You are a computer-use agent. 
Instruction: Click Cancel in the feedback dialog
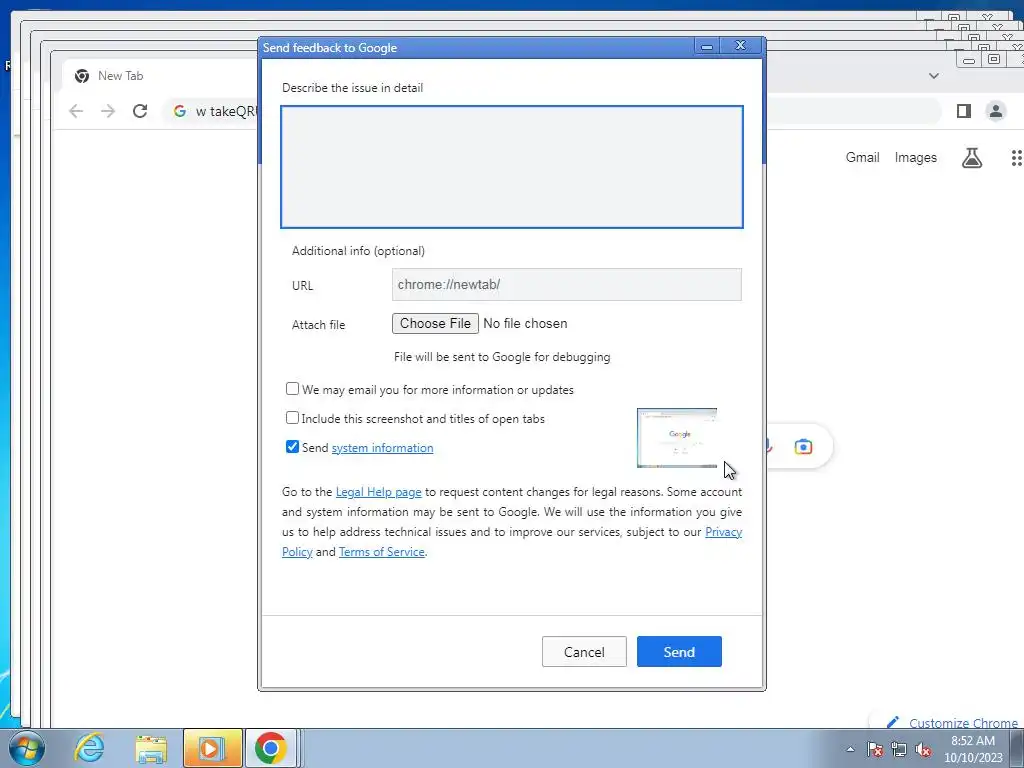click(x=584, y=652)
